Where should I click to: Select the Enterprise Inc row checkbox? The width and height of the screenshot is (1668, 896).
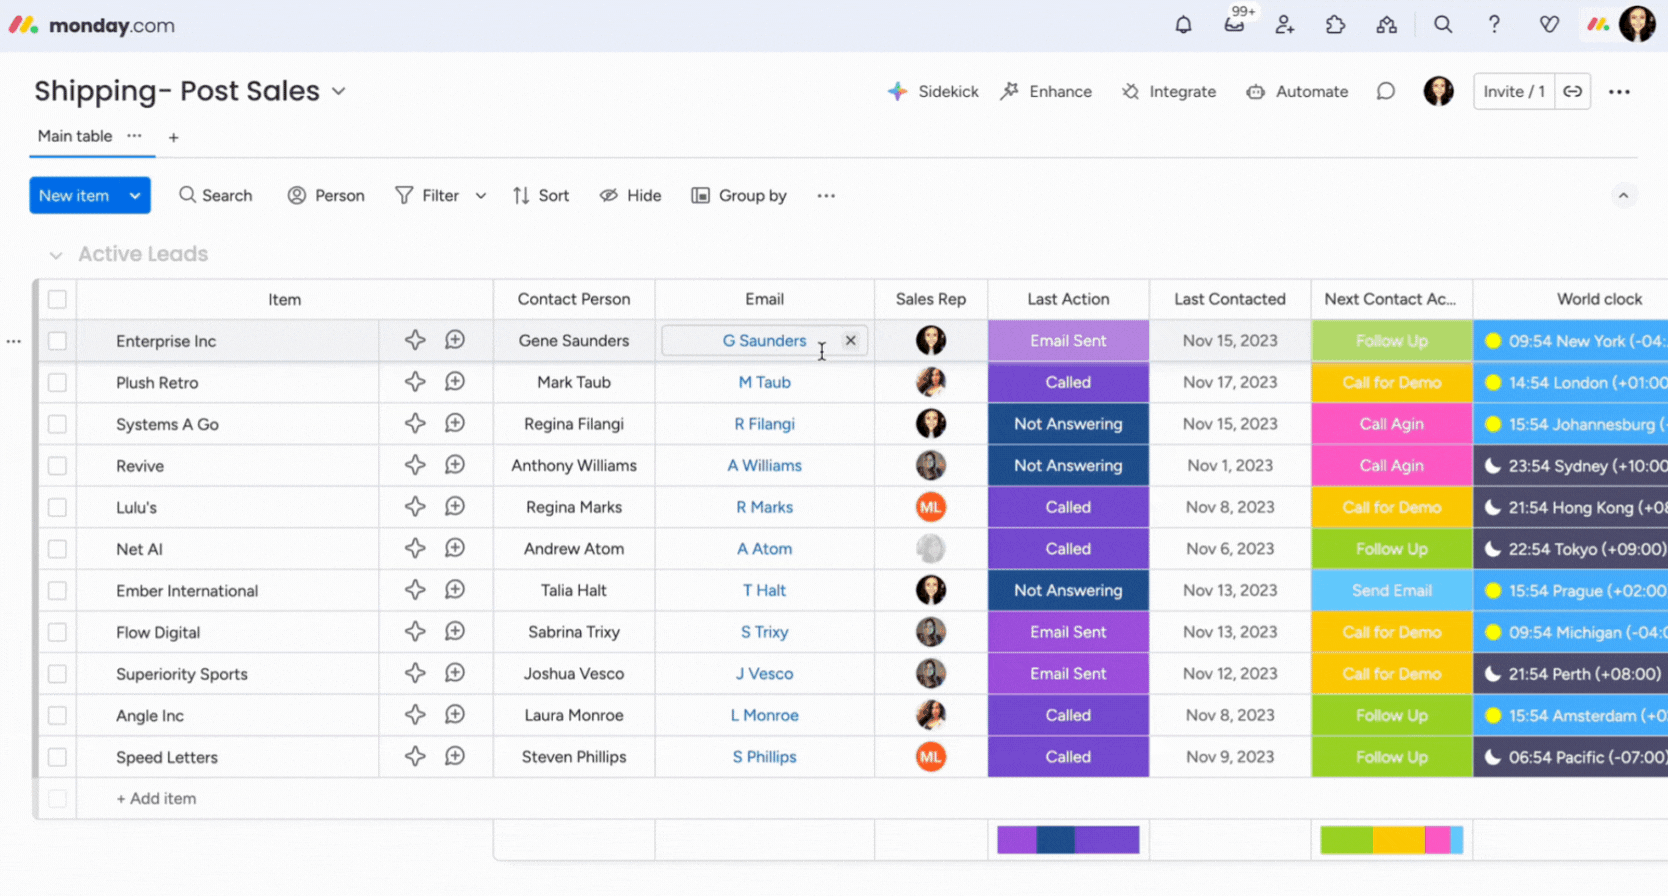tap(58, 341)
